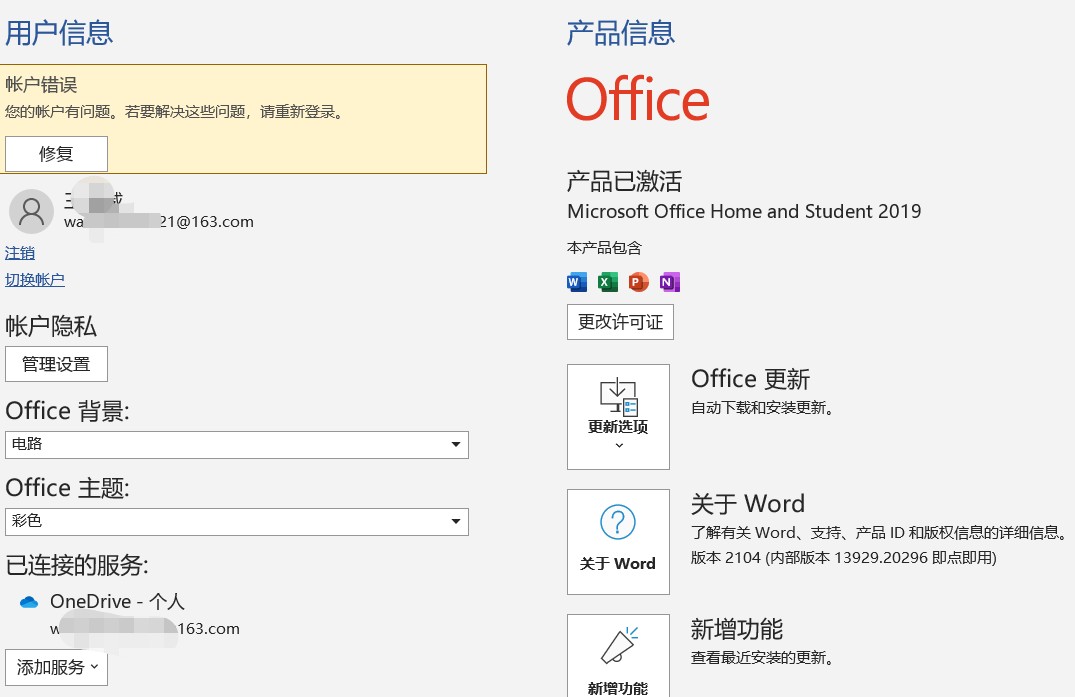Click the PowerPoint app icon under 本产品包含
Viewport: 1075px width, 697px height.
click(638, 282)
